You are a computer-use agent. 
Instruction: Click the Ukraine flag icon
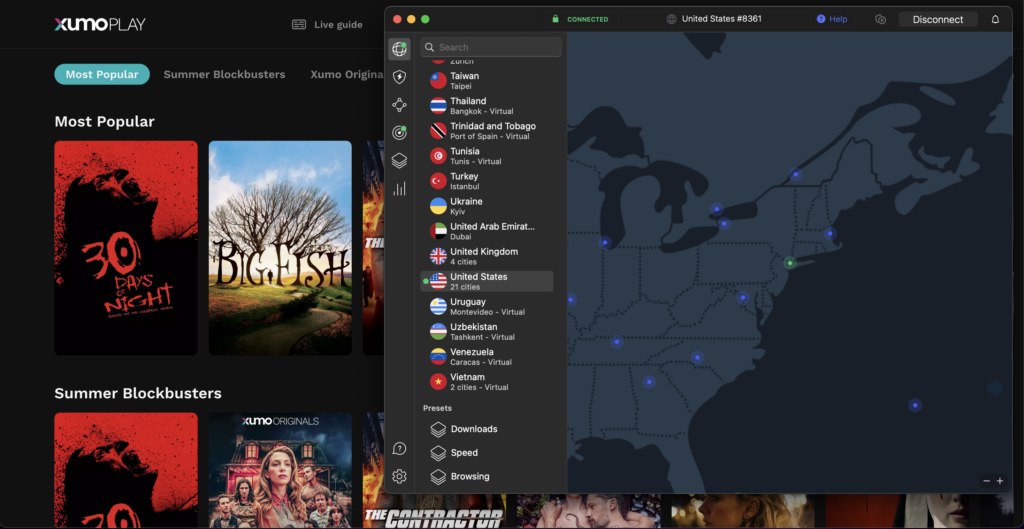[438, 206]
